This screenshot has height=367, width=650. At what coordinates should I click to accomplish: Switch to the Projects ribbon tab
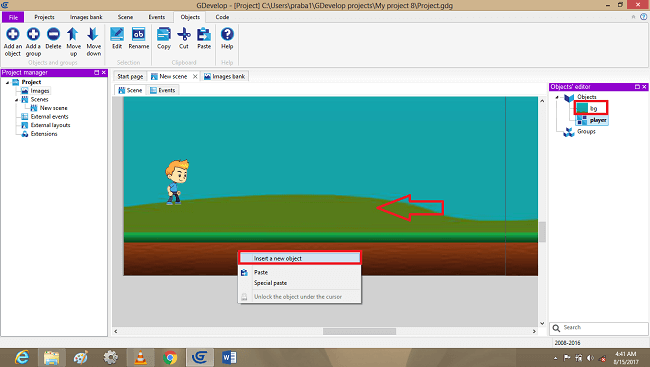pos(44,17)
